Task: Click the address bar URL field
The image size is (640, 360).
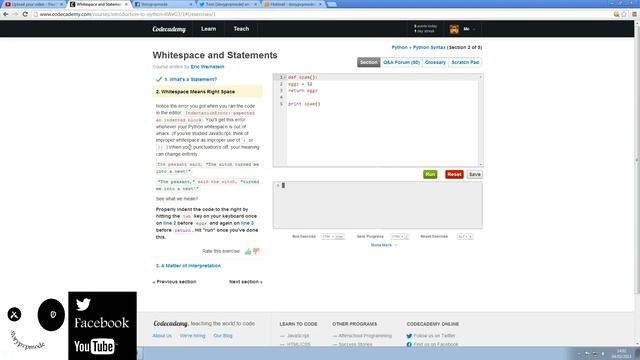Action: [322, 14]
